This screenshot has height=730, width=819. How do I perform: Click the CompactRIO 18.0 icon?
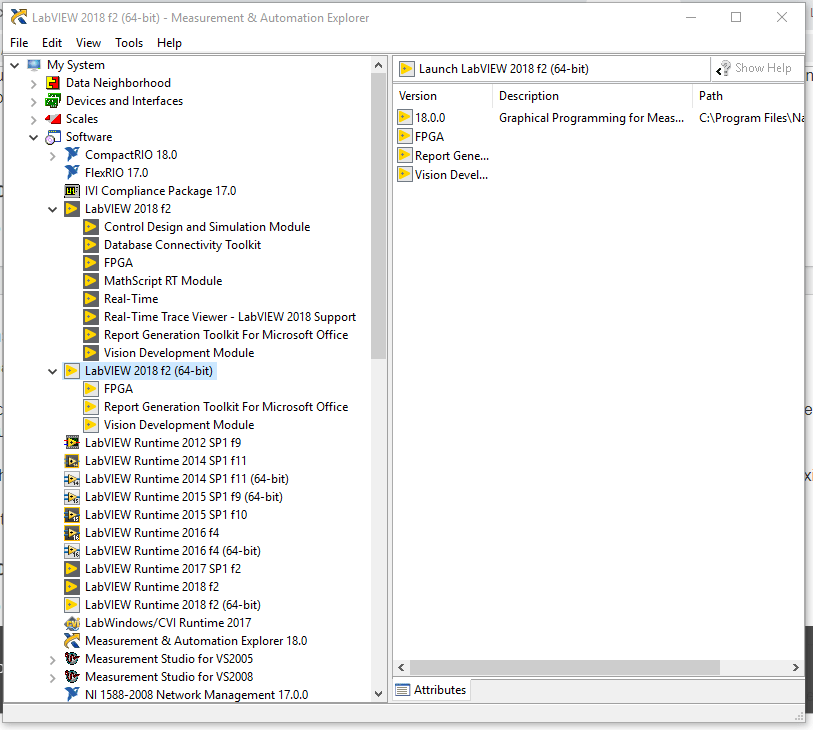pyautogui.click(x=72, y=155)
